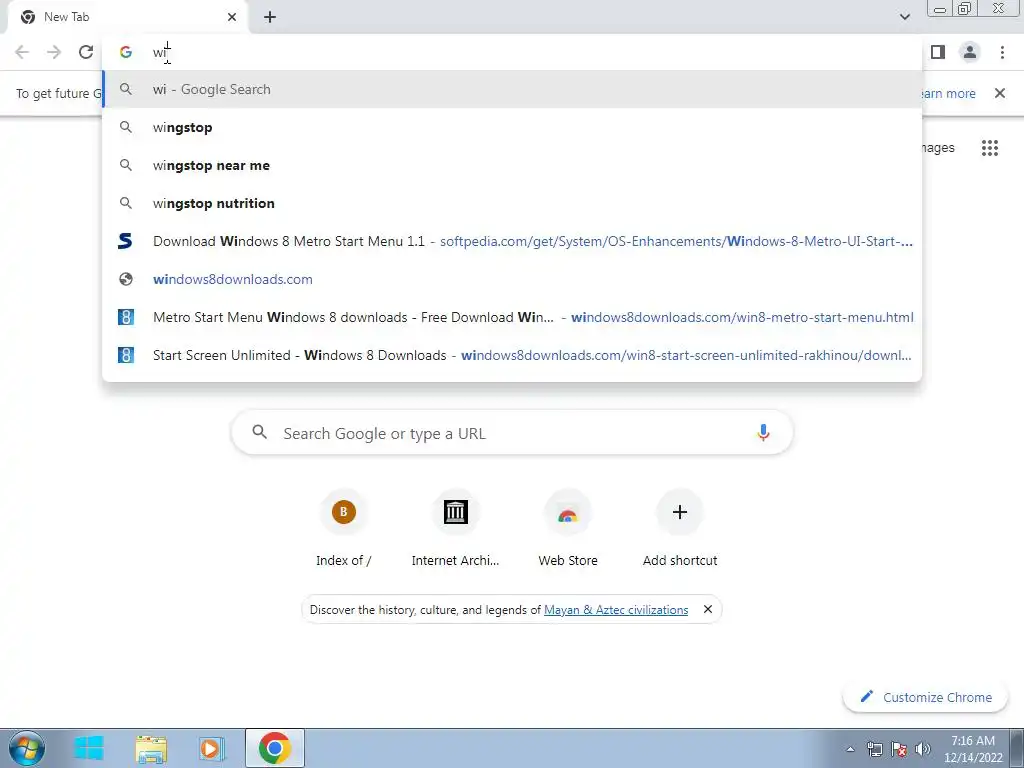1024x768 pixels.
Task: Open the Internet Archive shortcut
Action: [x=455, y=530]
